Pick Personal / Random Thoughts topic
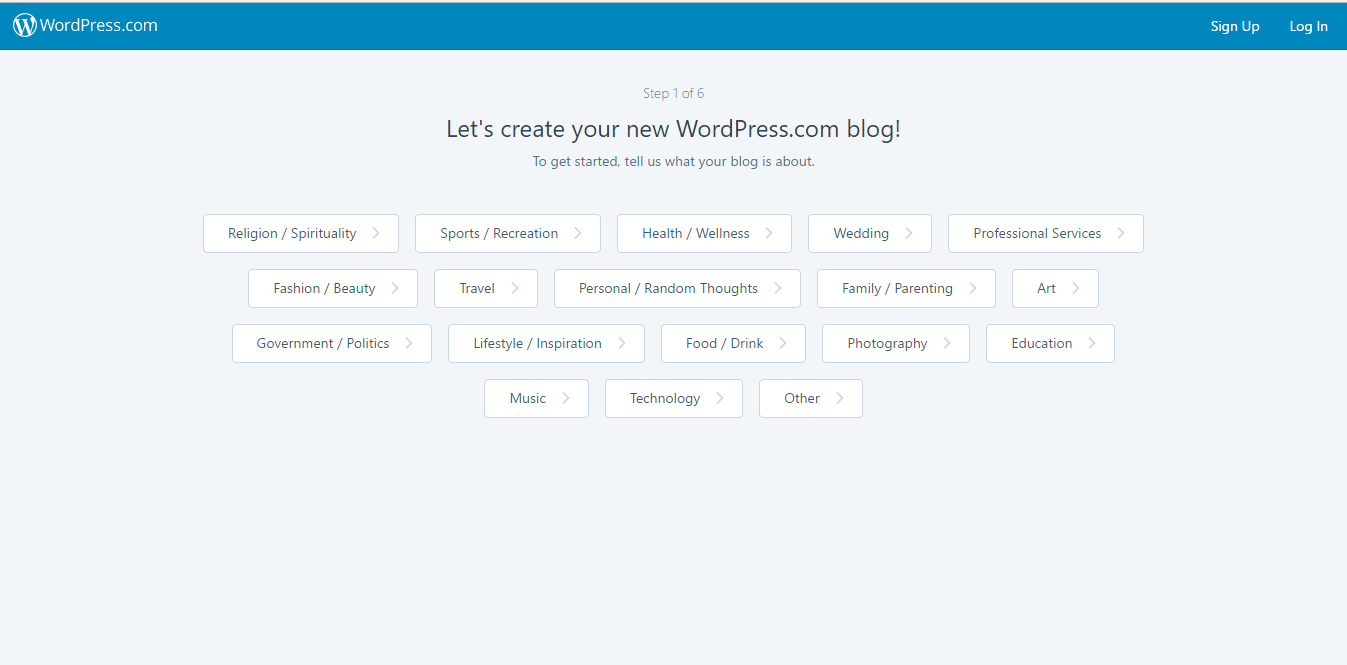The width and height of the screenshot is (1347, 665). click(677, 288)
